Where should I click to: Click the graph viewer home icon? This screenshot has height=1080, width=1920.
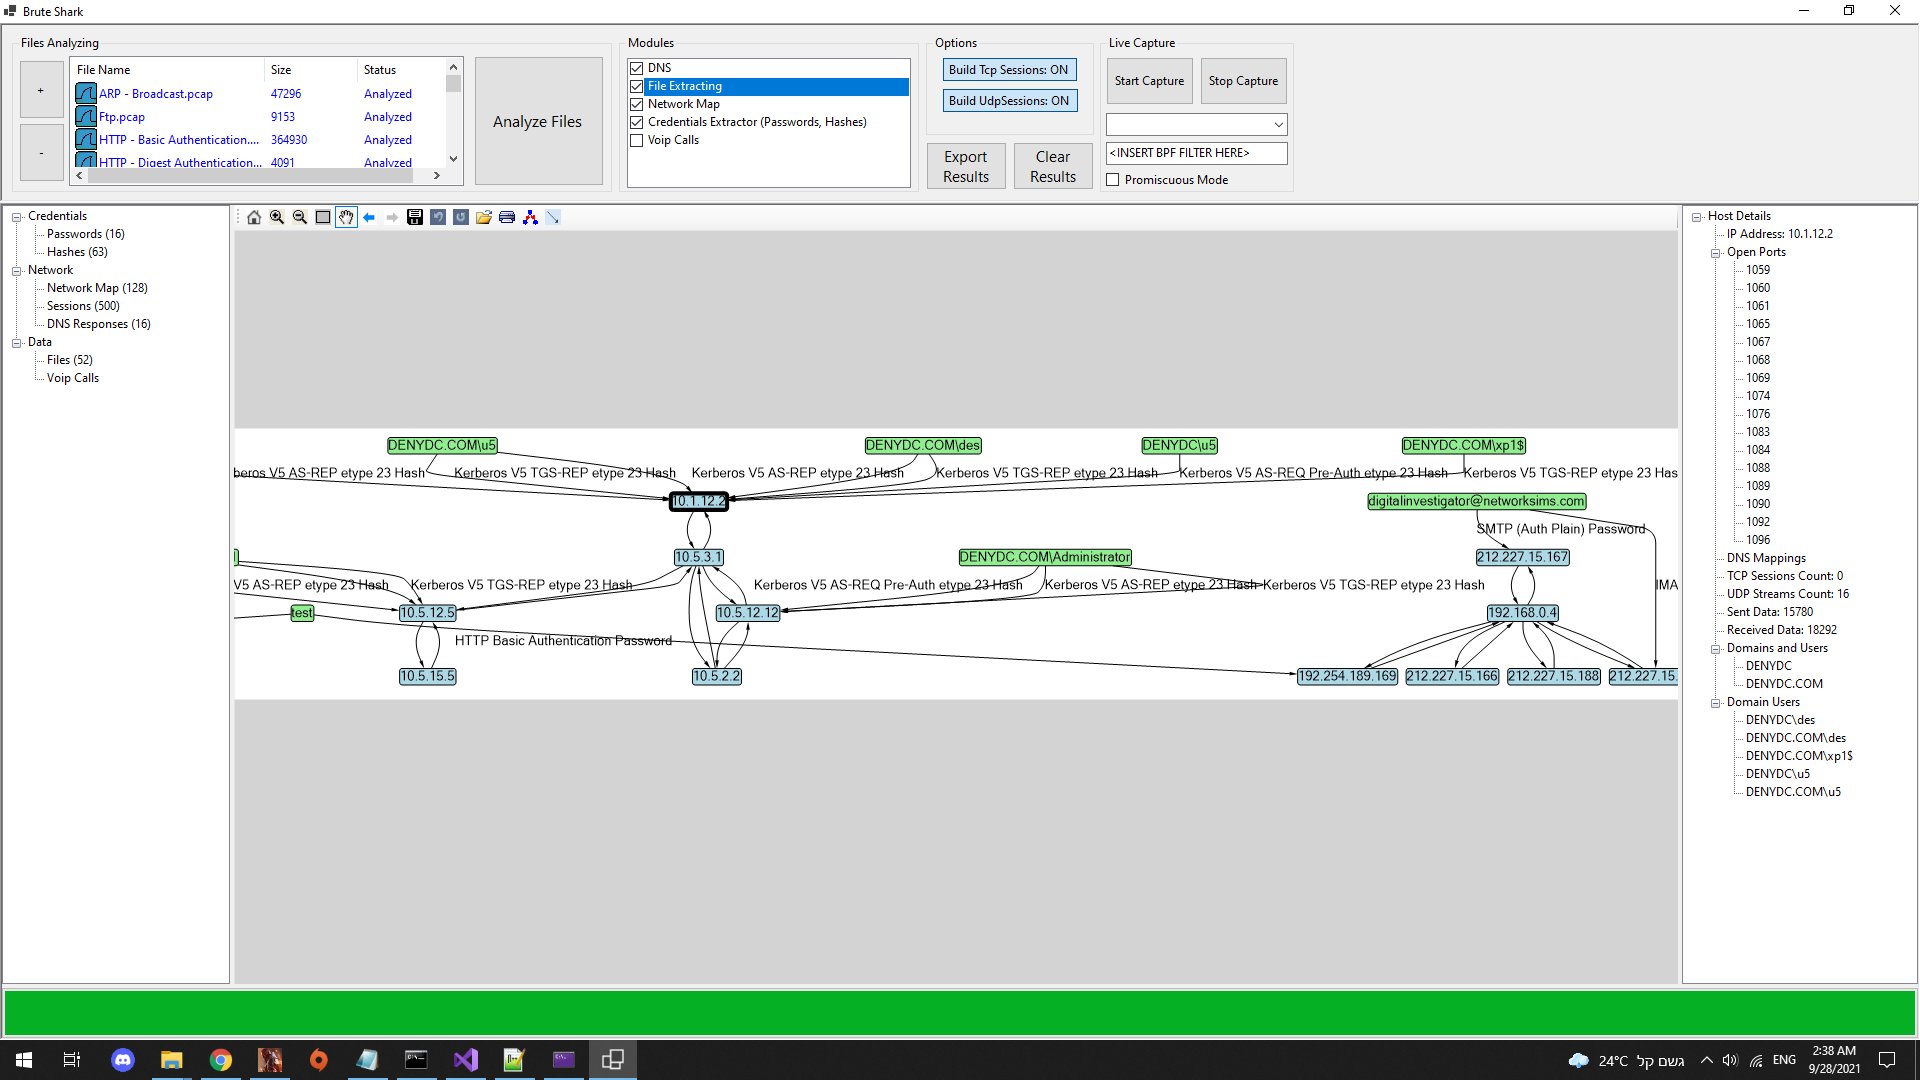254,217
